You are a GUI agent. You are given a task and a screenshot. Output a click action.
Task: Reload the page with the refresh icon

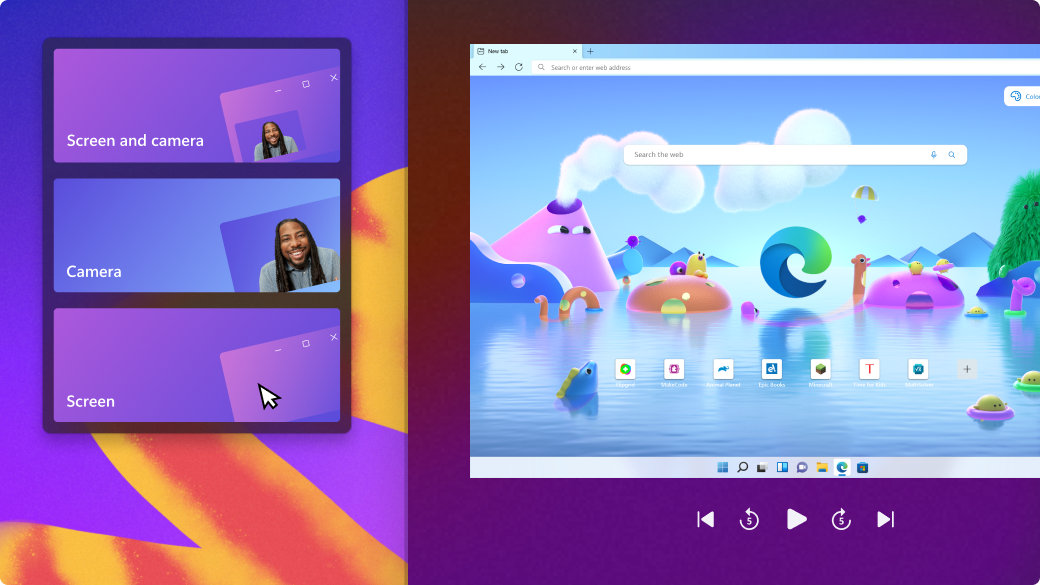(518, 67)
